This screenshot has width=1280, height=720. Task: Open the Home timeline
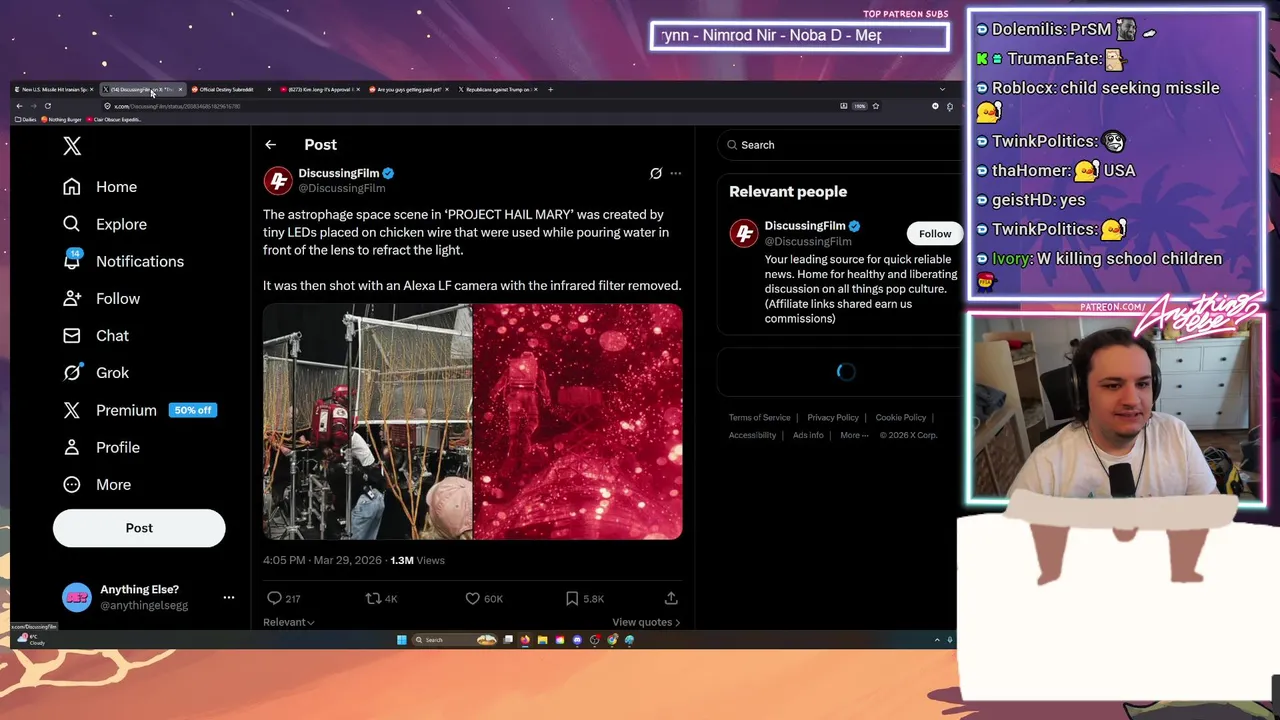pyautogui.click(x=100, y=187)
